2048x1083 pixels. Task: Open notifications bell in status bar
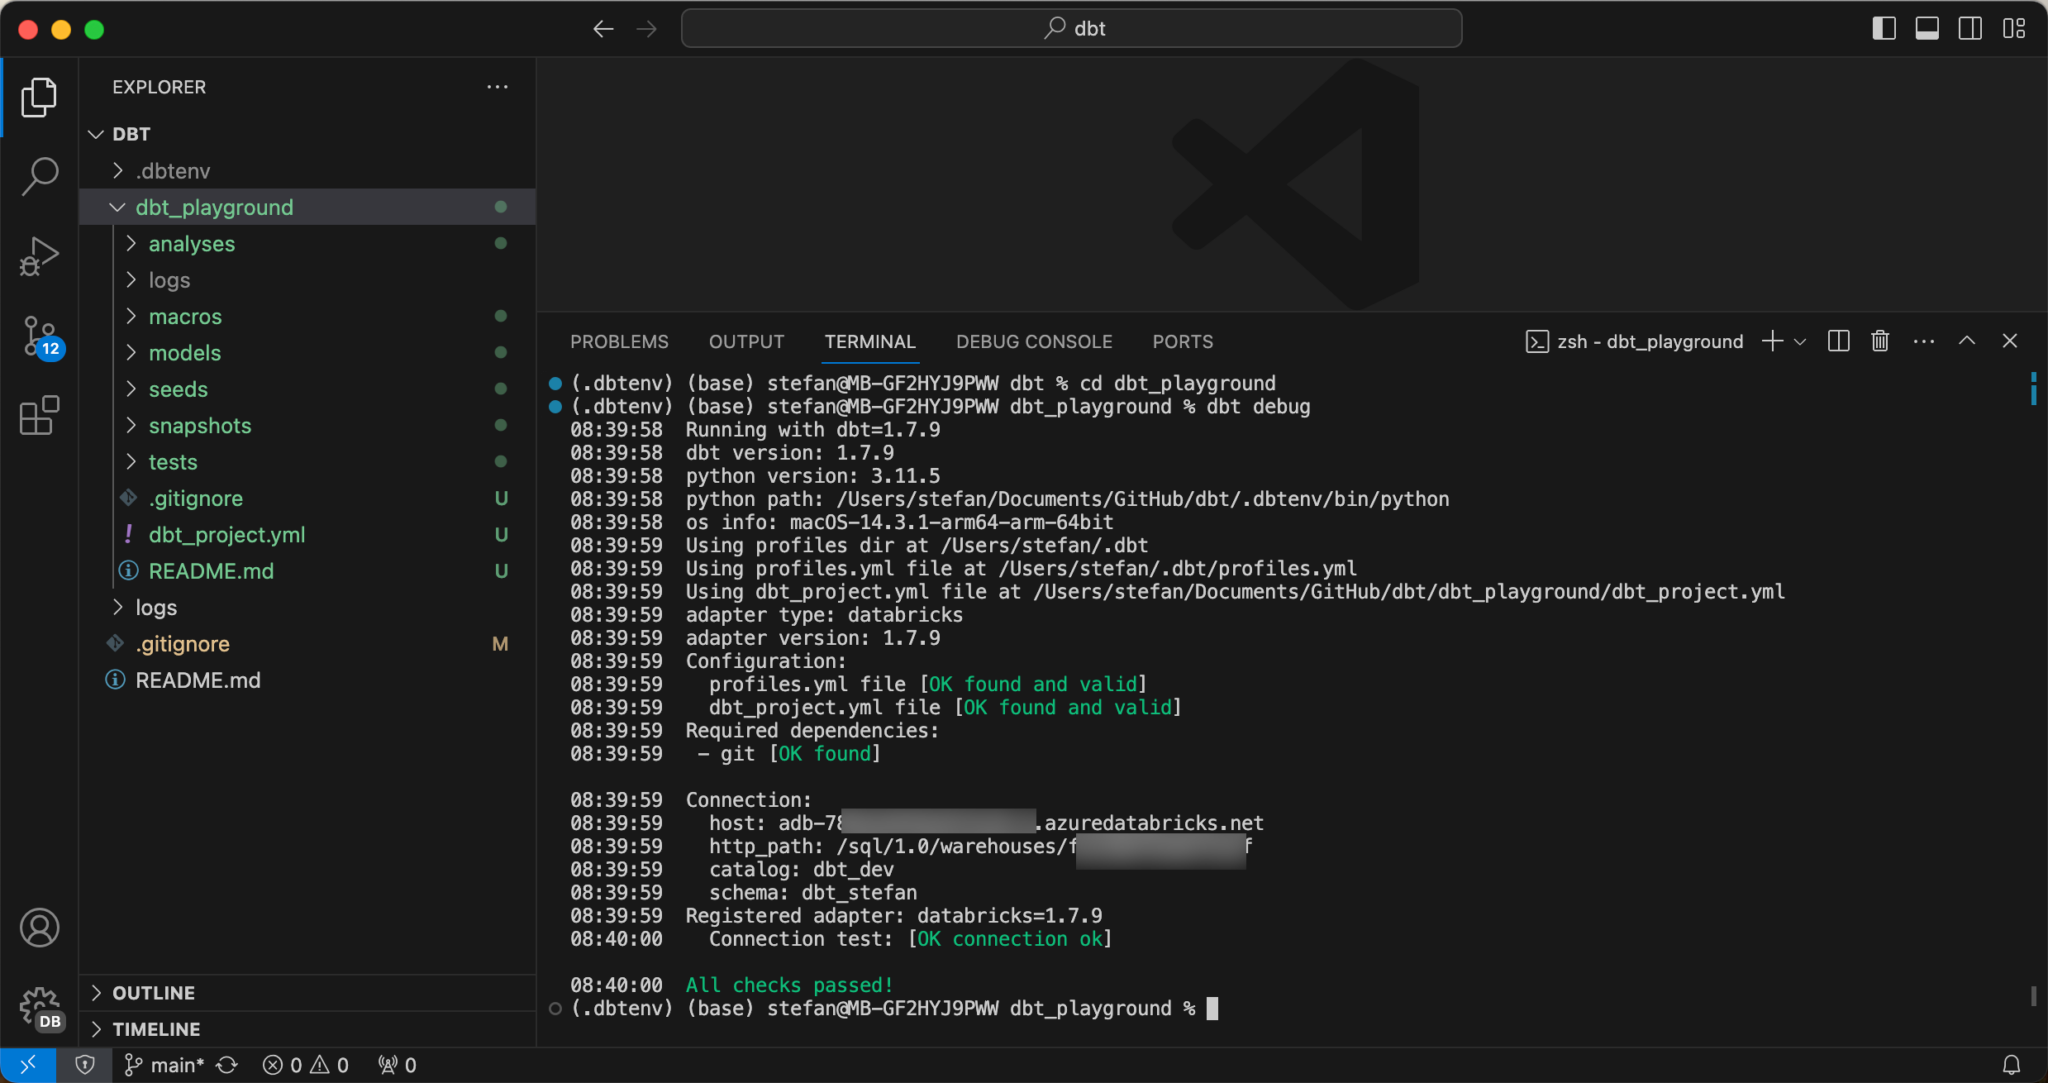(2011, 1065)
